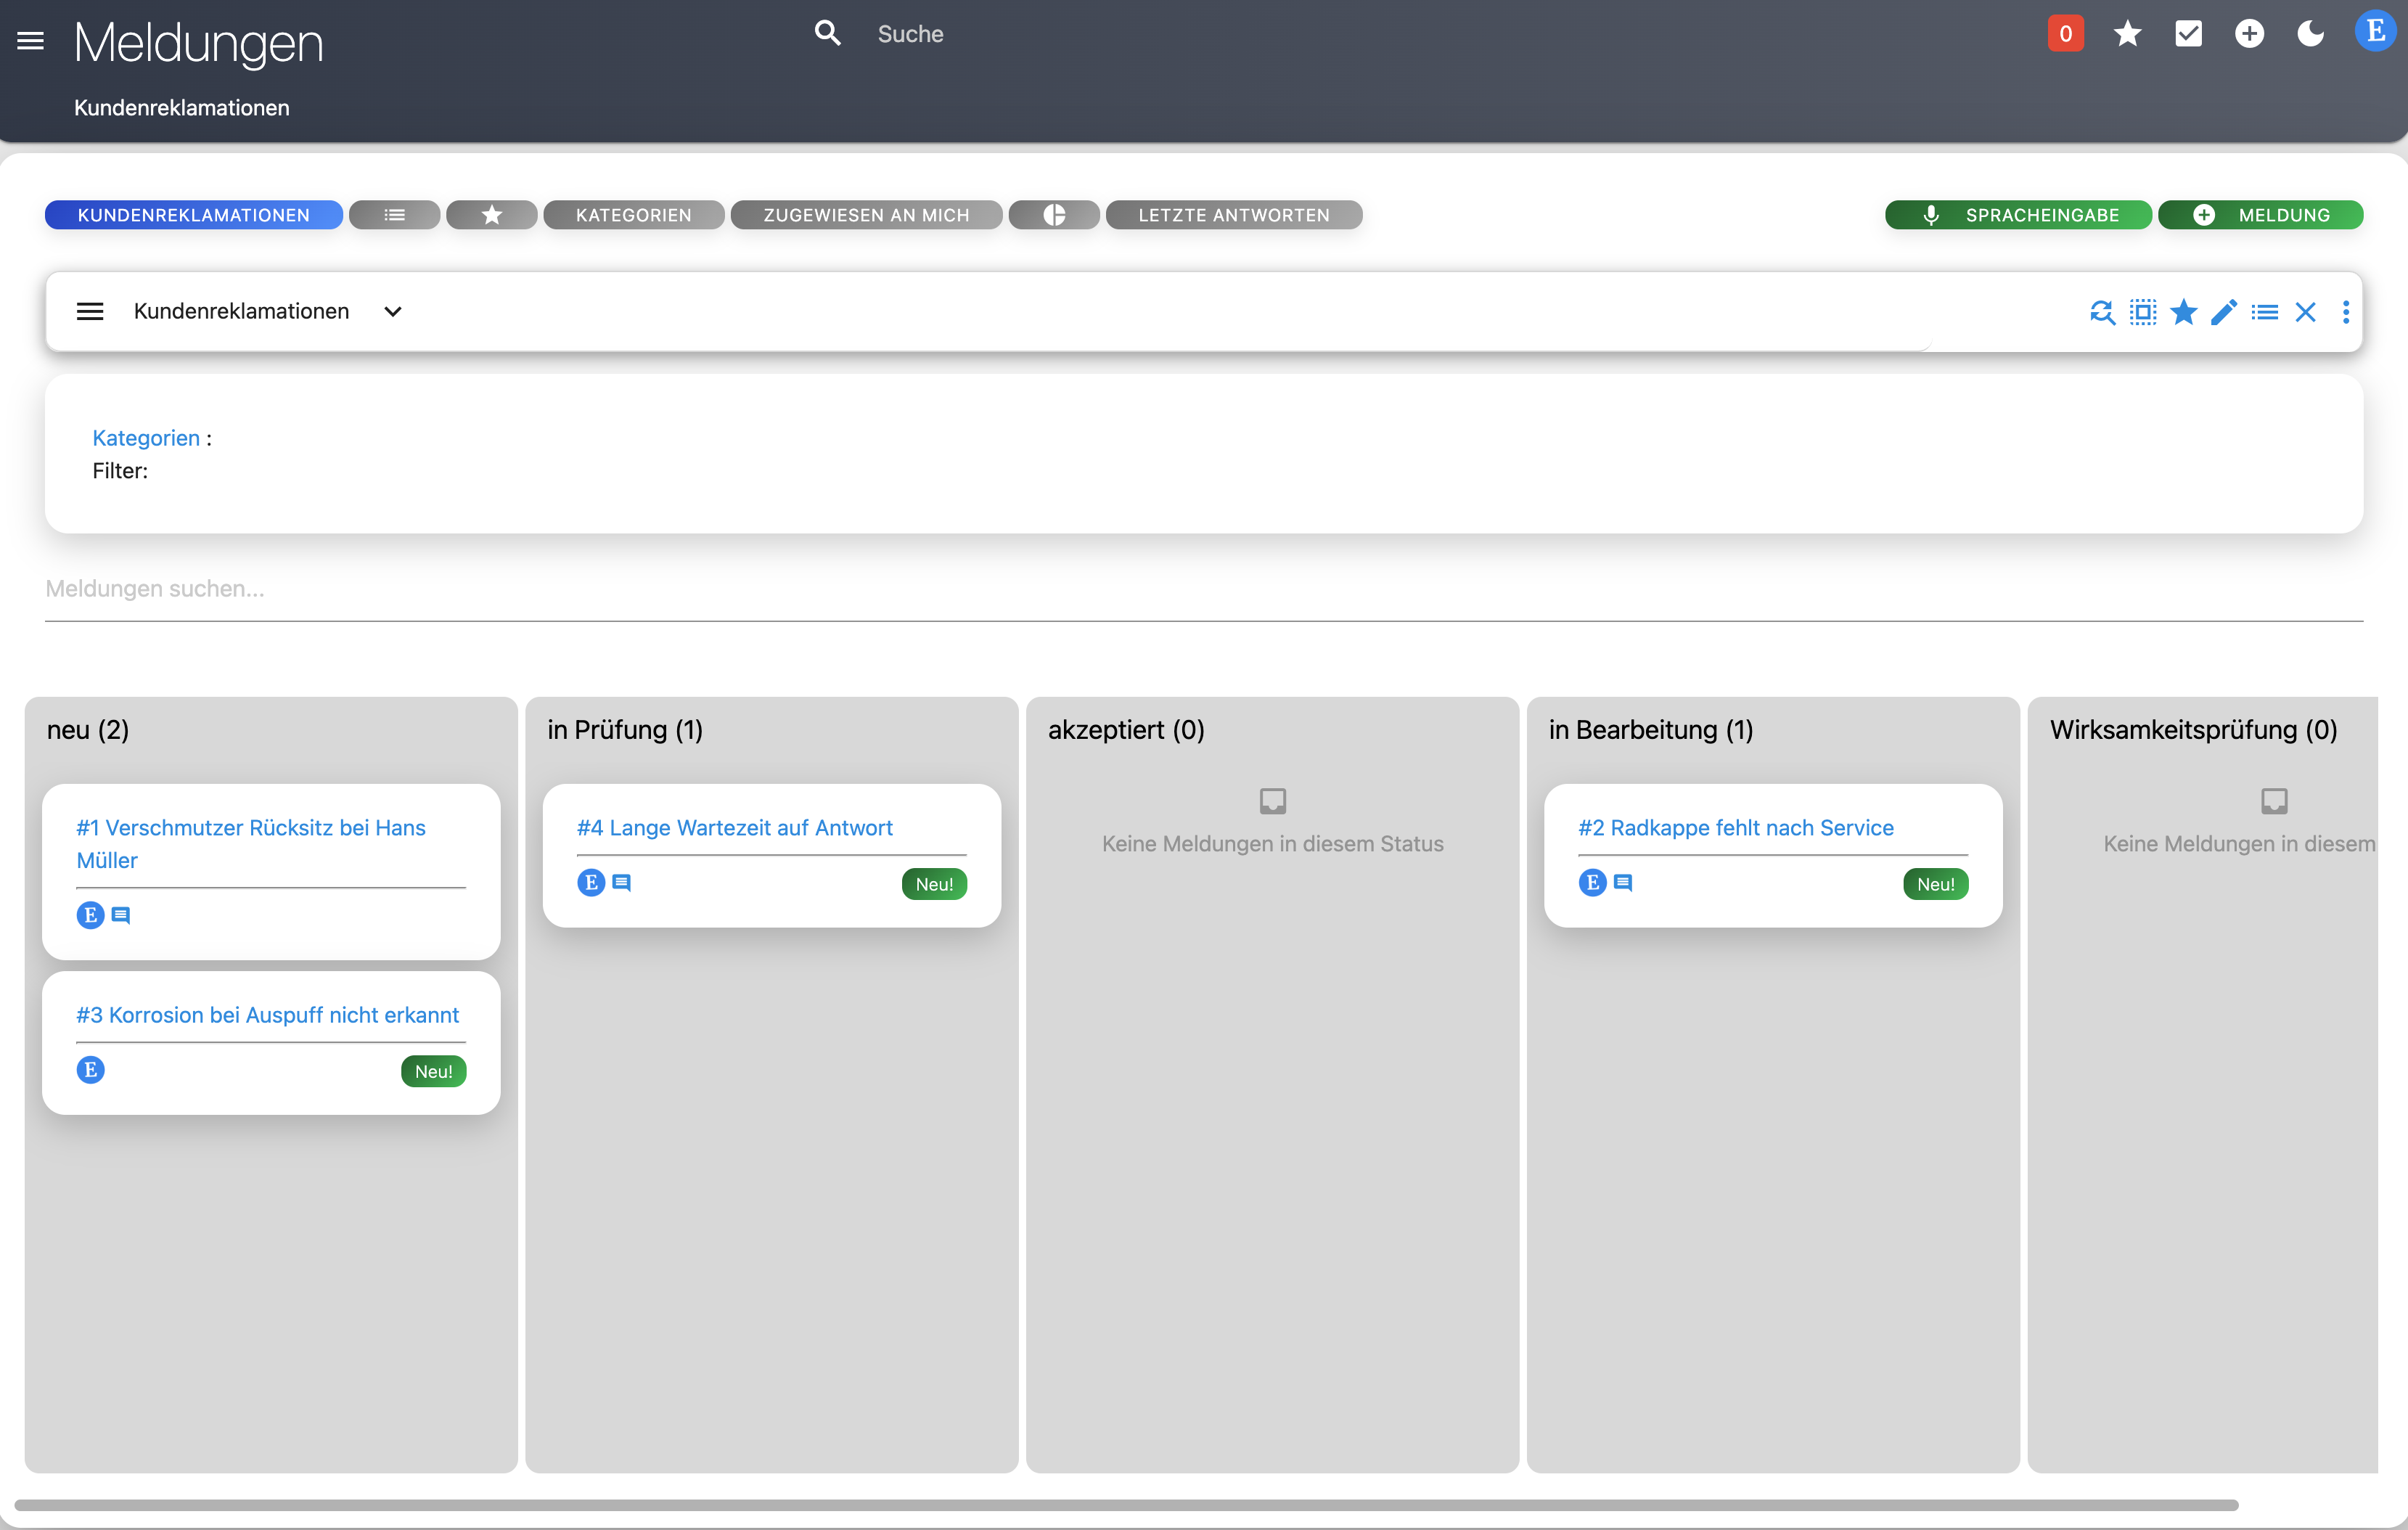2408x1530 pixels.
Task: Click the checkbox tasks icon in header
Action: [x=2188, y=34]
